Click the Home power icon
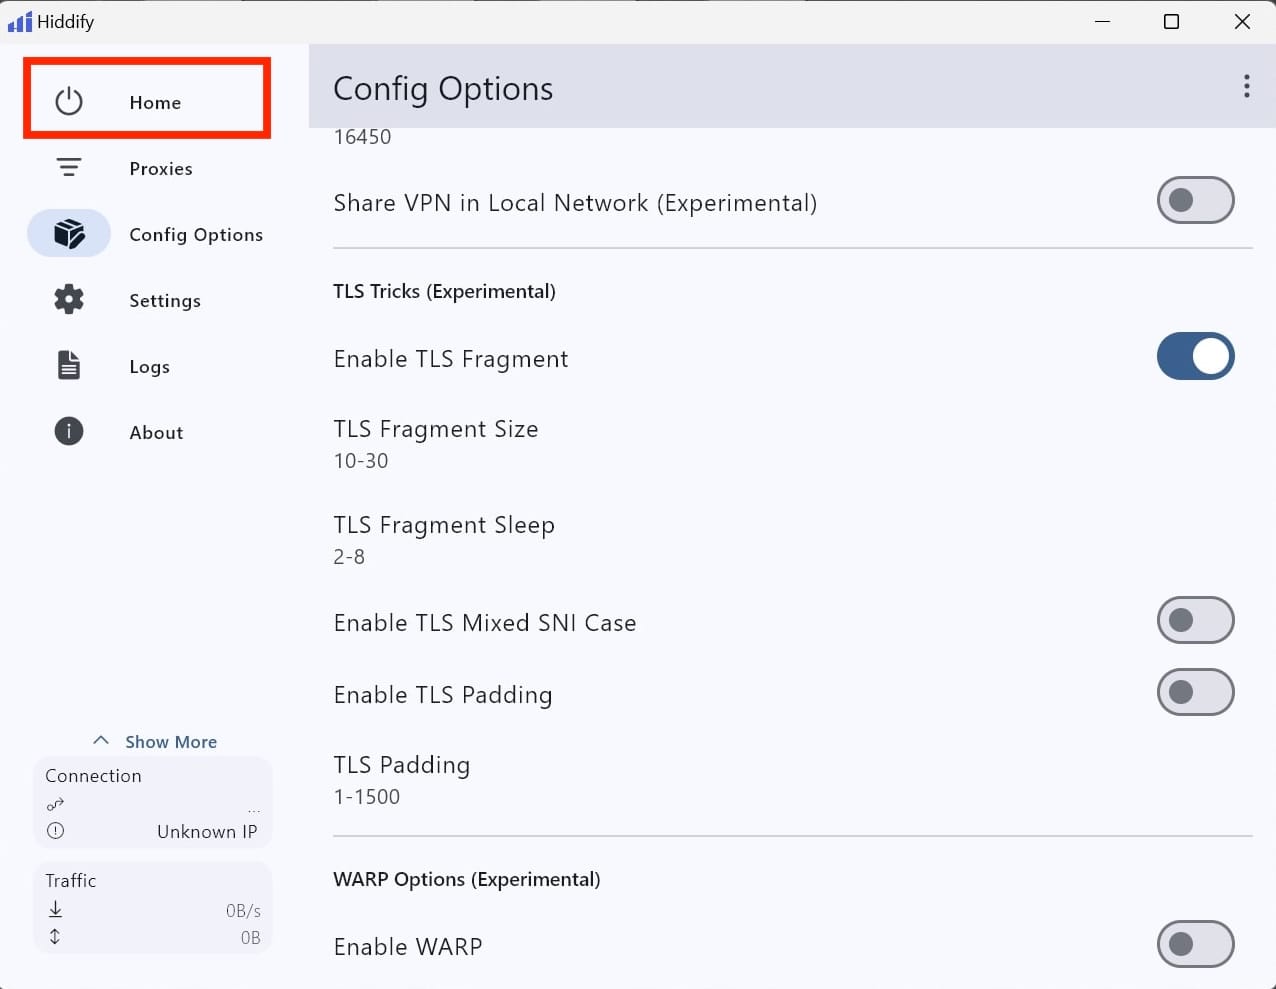Viewport: 1276px width, 989px height. (68, 101)
